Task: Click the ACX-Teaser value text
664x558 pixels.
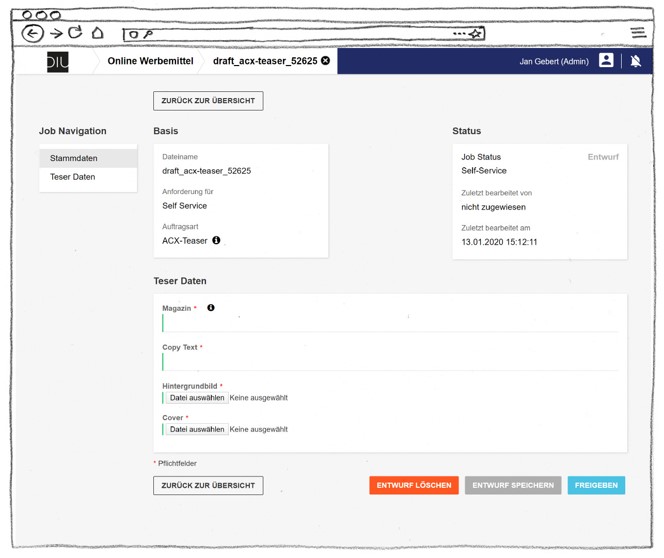Action: pyautogui.click(x=185, y=241)
